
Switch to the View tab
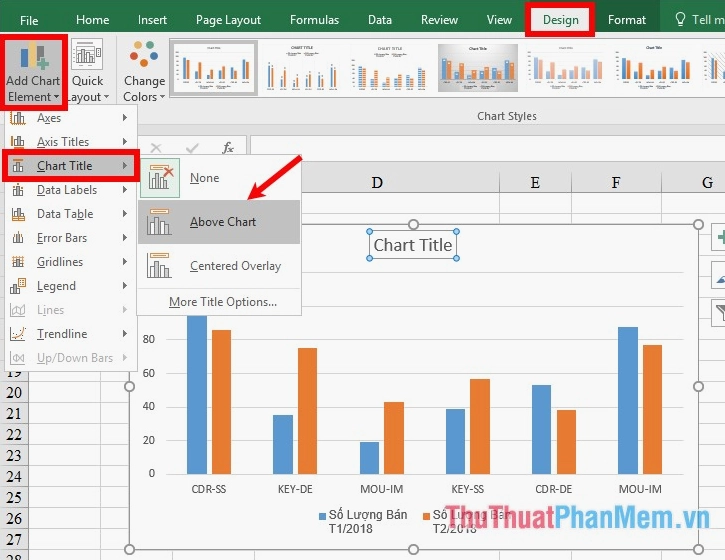[499, 20]
